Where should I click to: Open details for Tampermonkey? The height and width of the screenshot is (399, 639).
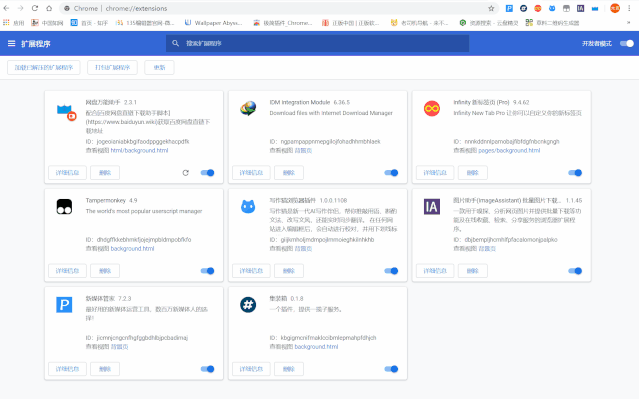click(x=67, y=271)
